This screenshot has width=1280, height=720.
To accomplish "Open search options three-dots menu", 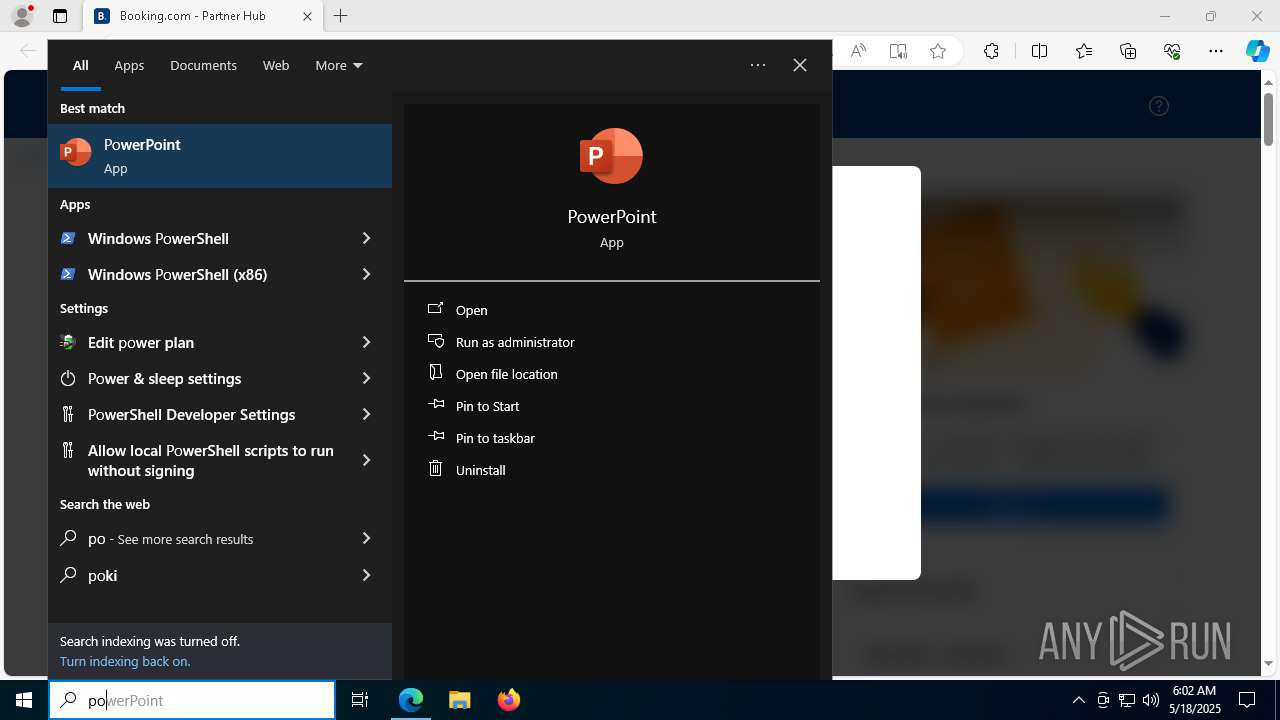I will [x=758, y=65].
